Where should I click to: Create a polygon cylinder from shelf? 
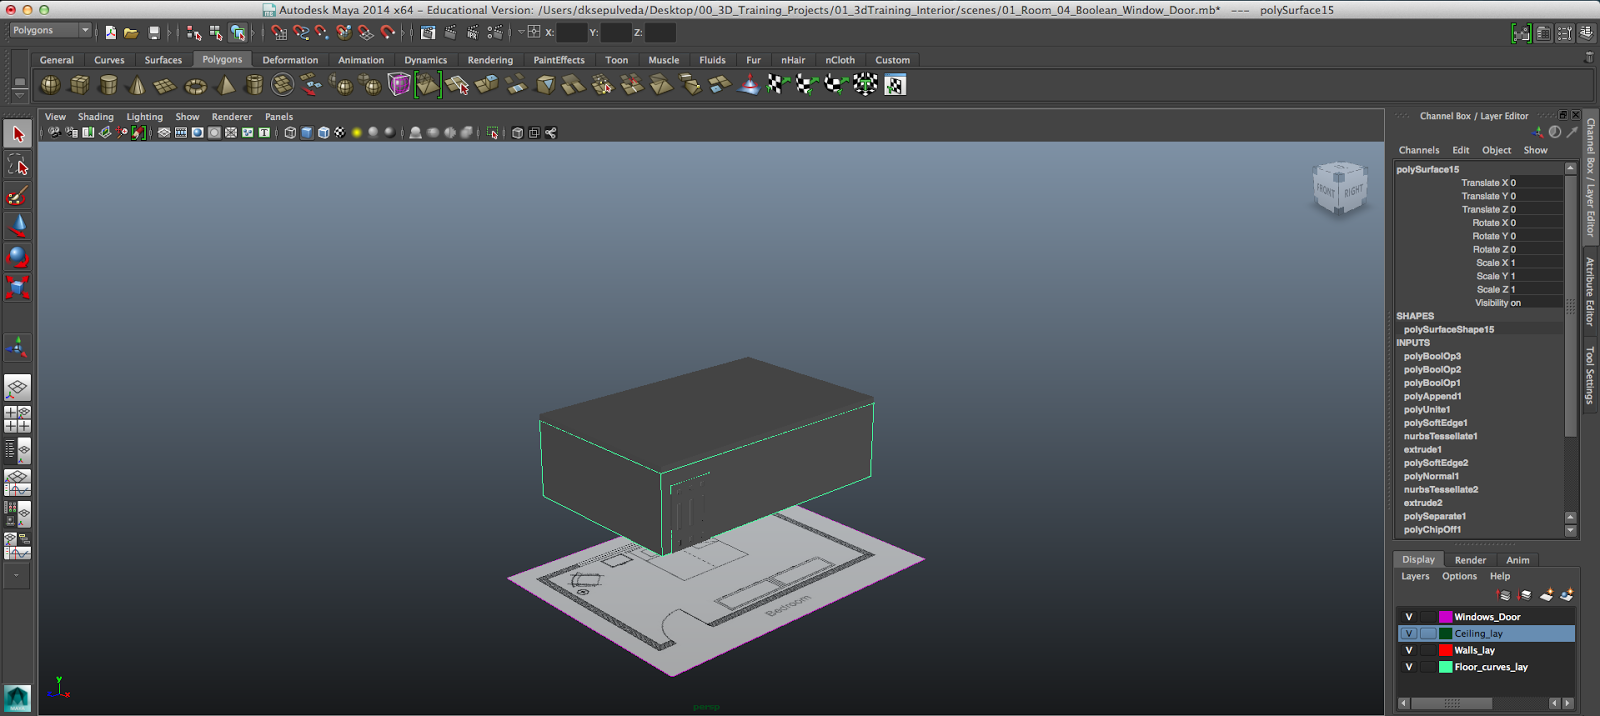tap(108, 86)
